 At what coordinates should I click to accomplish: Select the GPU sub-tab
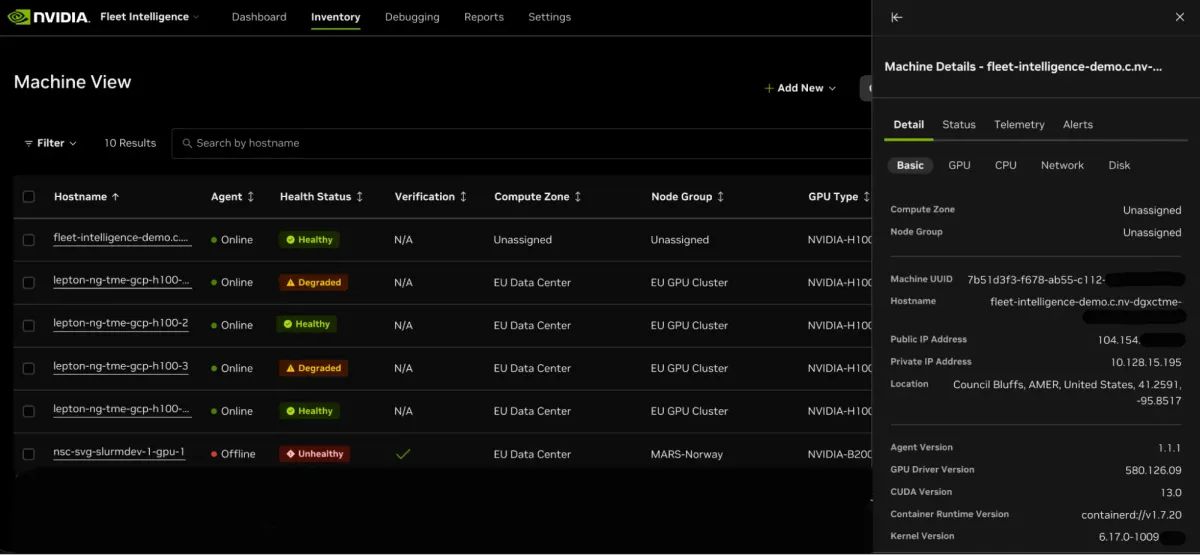pos(959,165)
